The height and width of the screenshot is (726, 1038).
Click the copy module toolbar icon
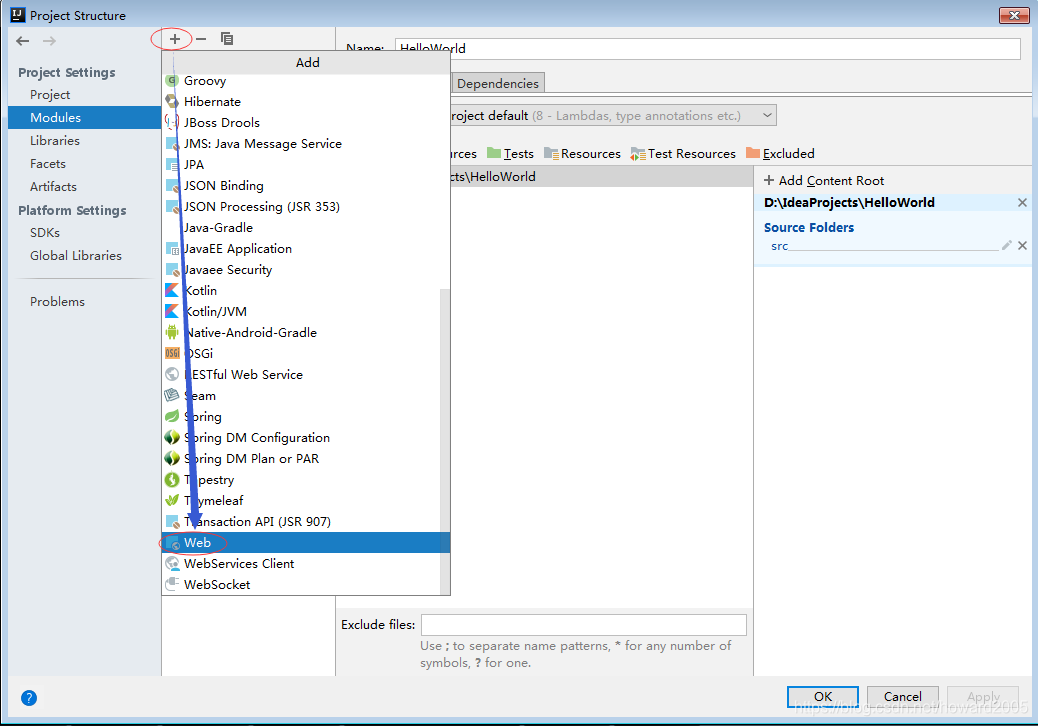226,39
